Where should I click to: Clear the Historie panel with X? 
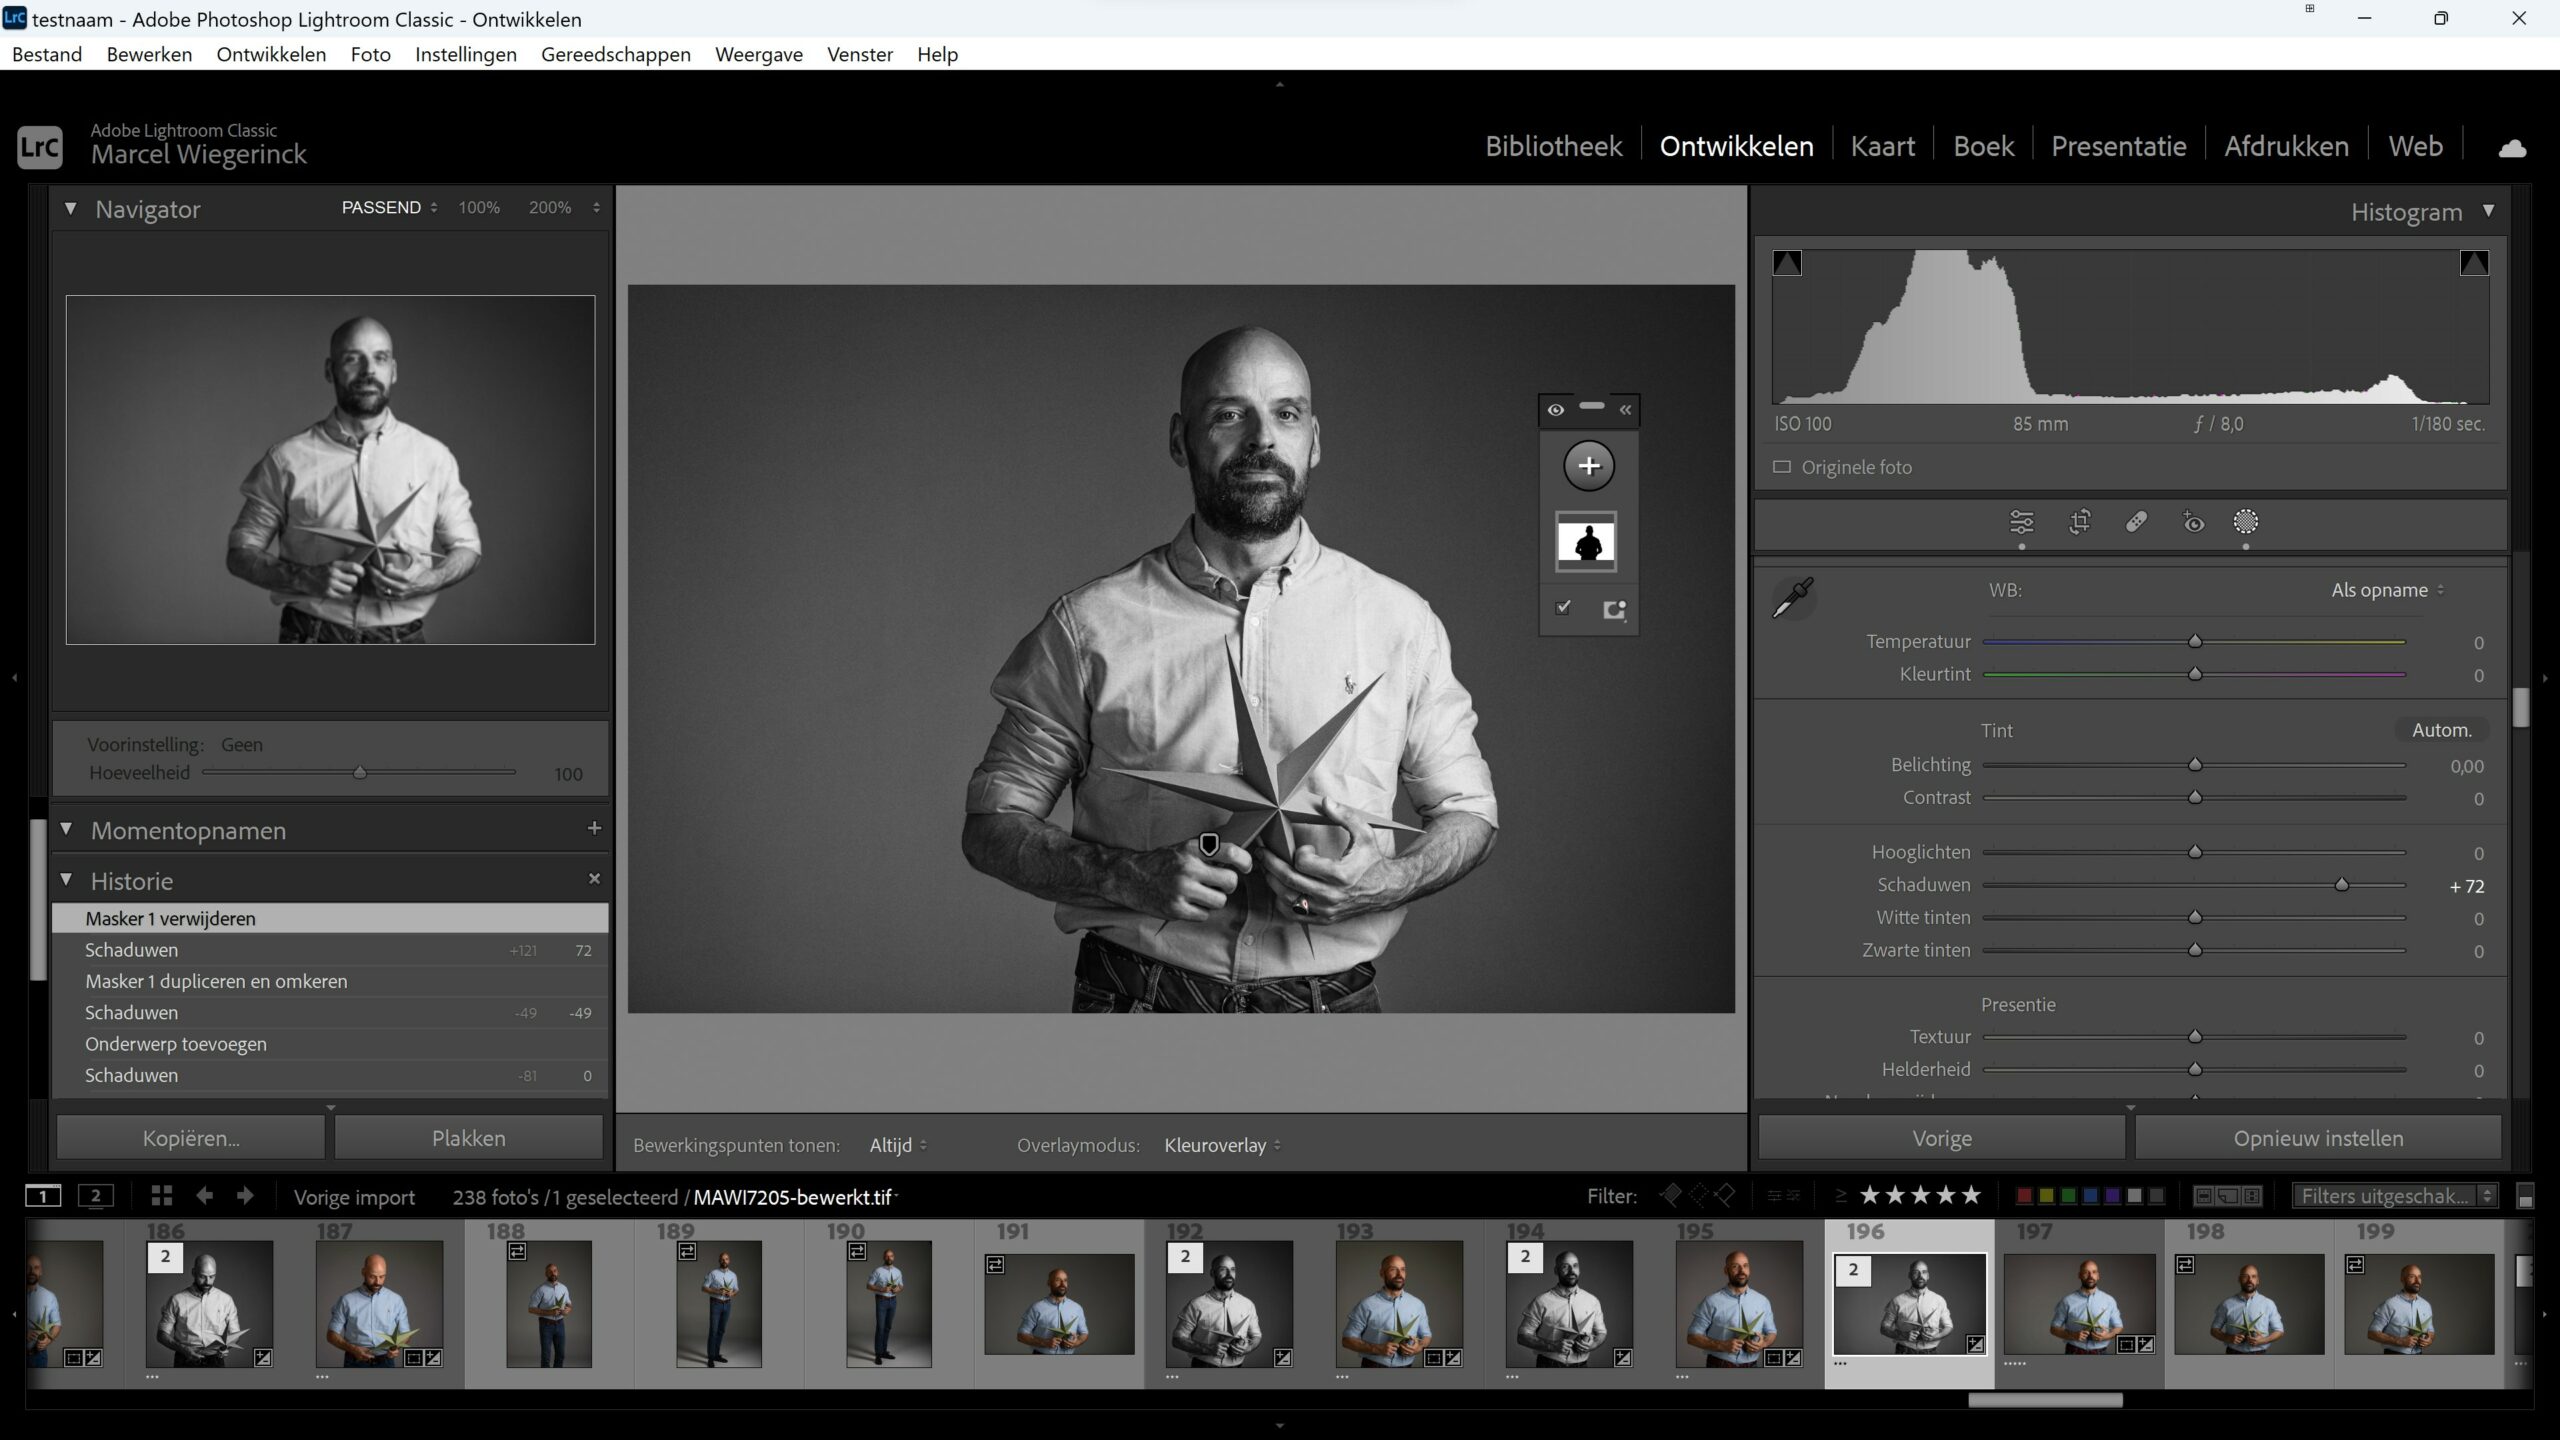594,879
